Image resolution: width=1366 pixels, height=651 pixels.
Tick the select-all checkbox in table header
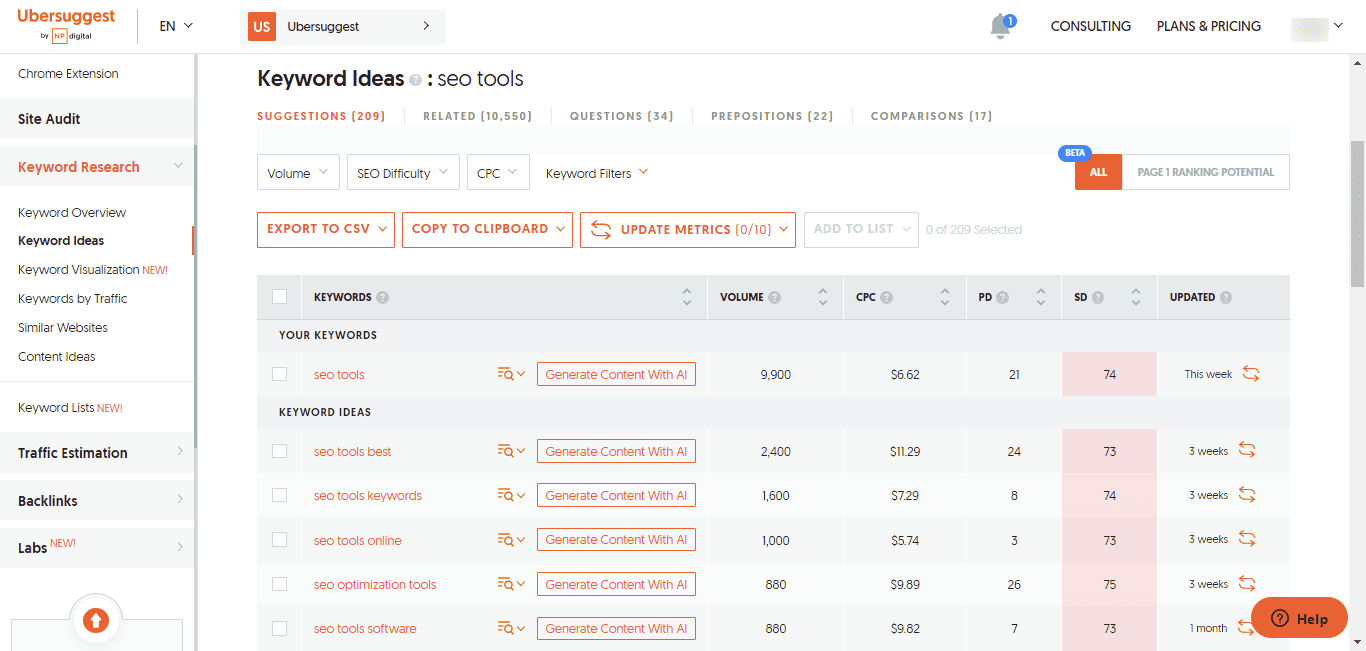[280, 297]
